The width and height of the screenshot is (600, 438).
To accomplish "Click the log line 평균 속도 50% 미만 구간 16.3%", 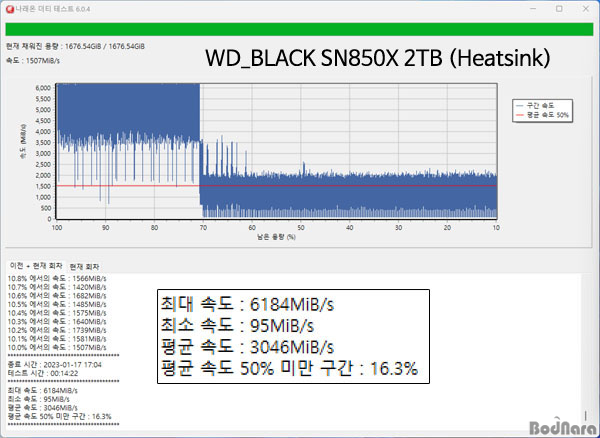I will click(x=60, y=416).
